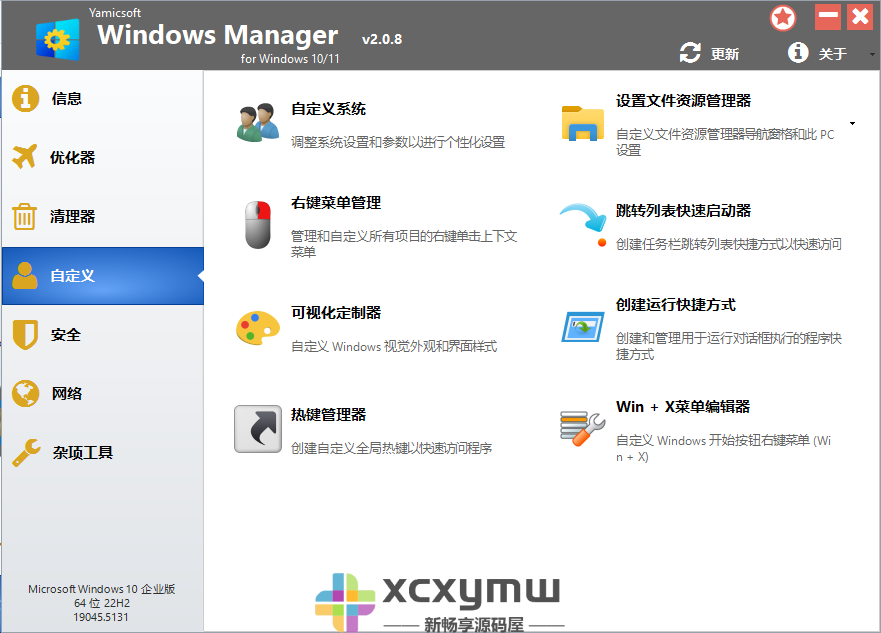Switch to the 优化器 tab
Image resolution: width=881 pixels, height=633 pixels.
(102, 157)
